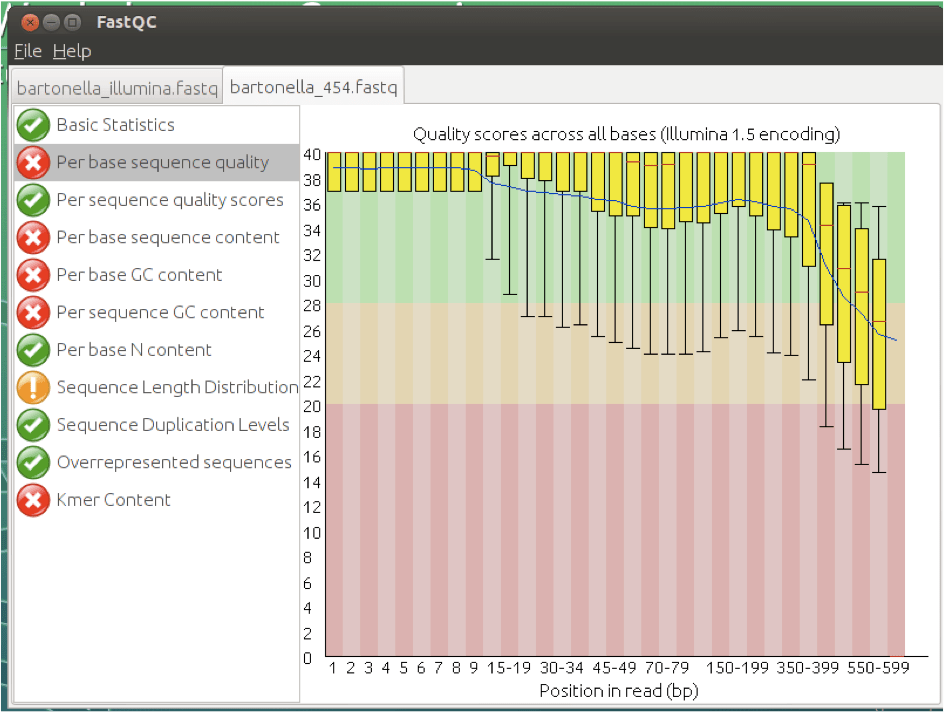Show the Per base N content report
944x713 pixels.
pyautogui.click(x=134, y=350)
